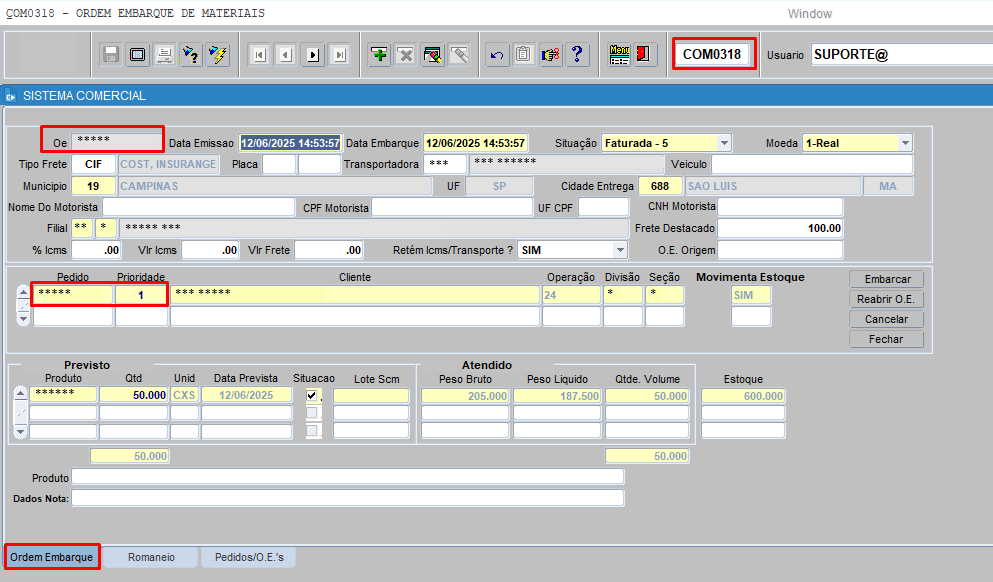Open the Situação dropdown showing Faturada - 5
The height and width of the screenshot is (582, 993).
724,143
